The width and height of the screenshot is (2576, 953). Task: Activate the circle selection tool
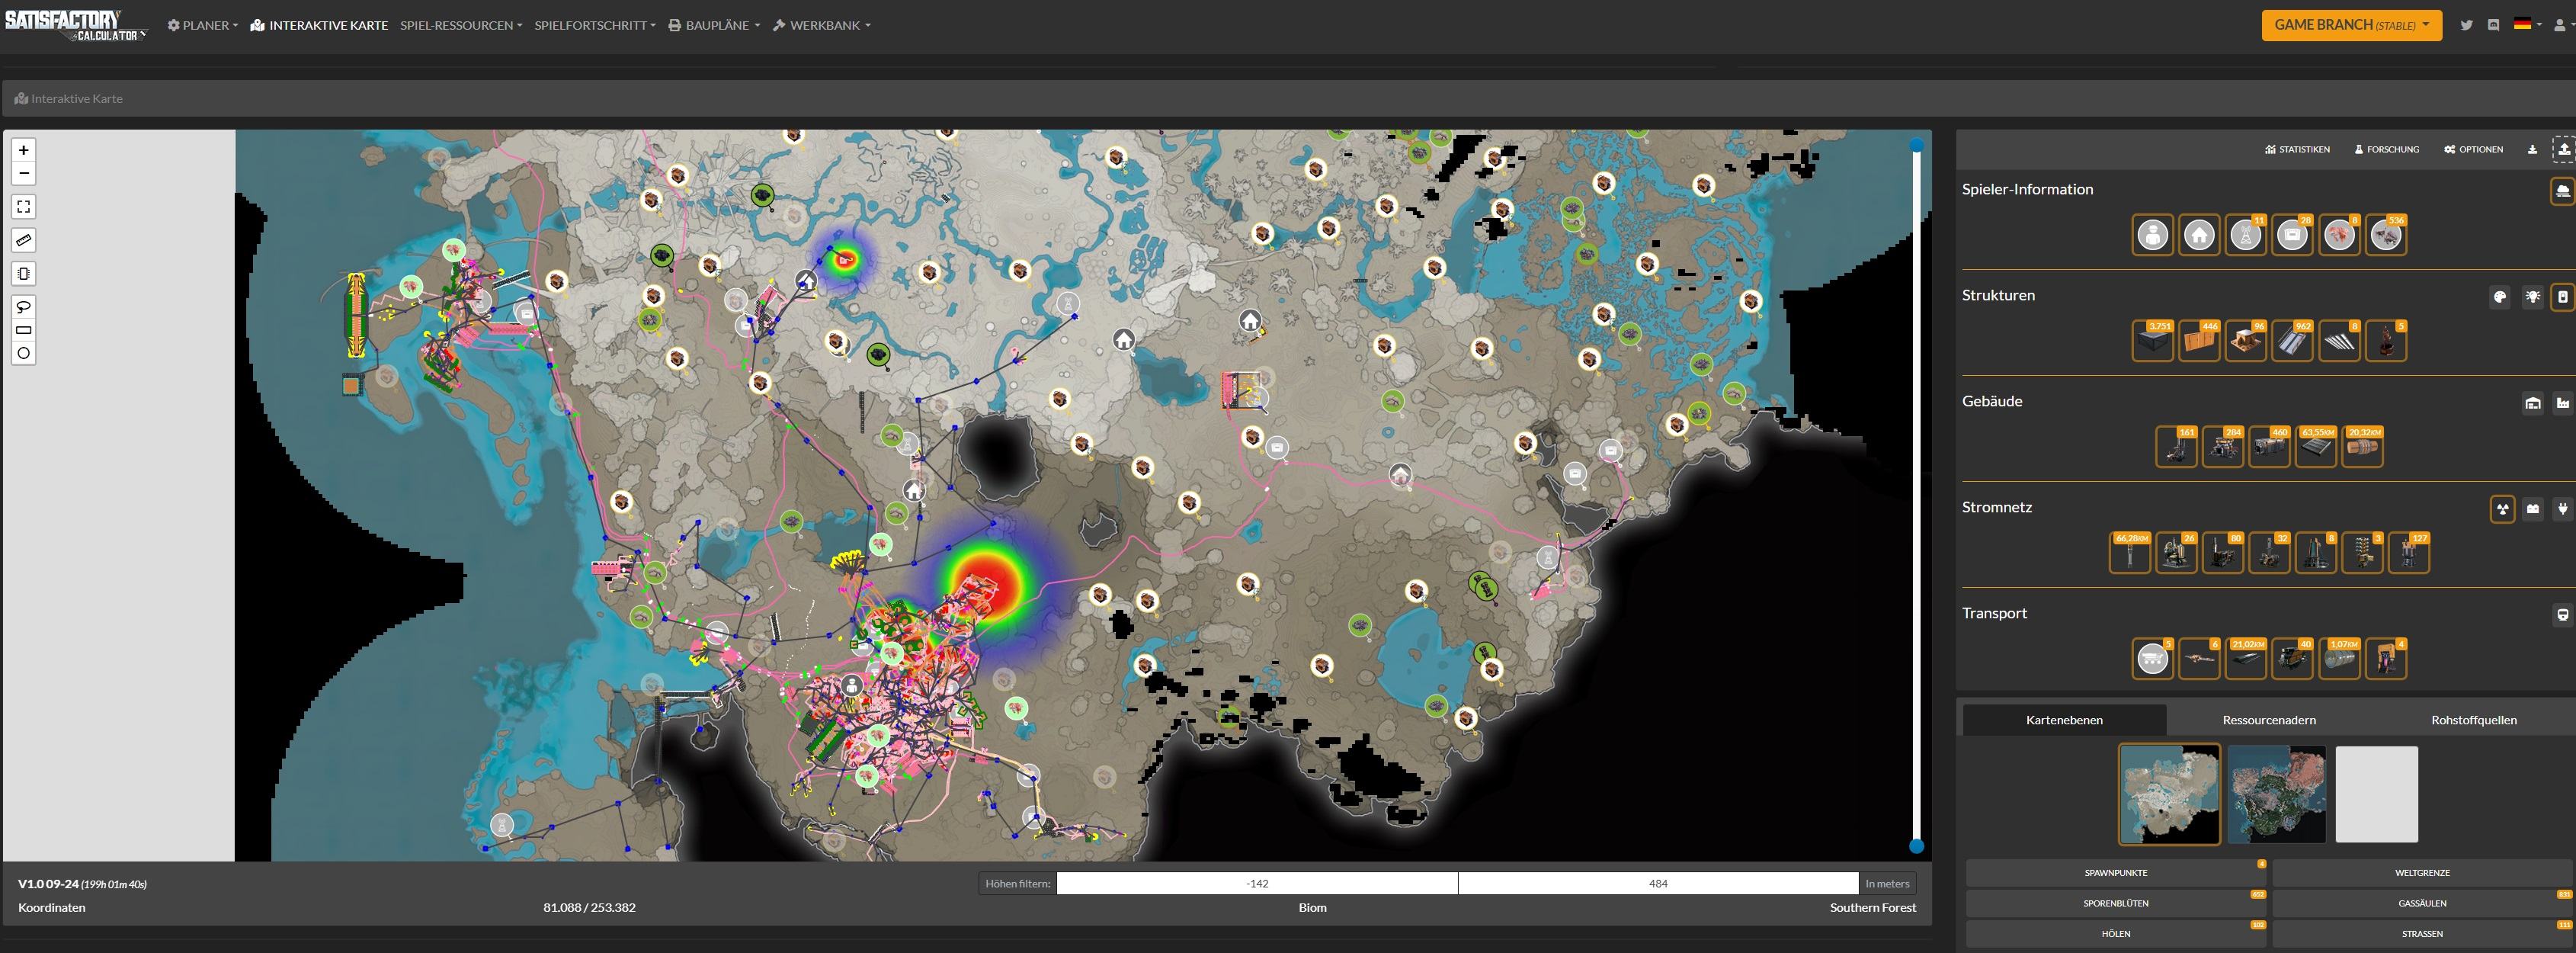coord(24,353)
